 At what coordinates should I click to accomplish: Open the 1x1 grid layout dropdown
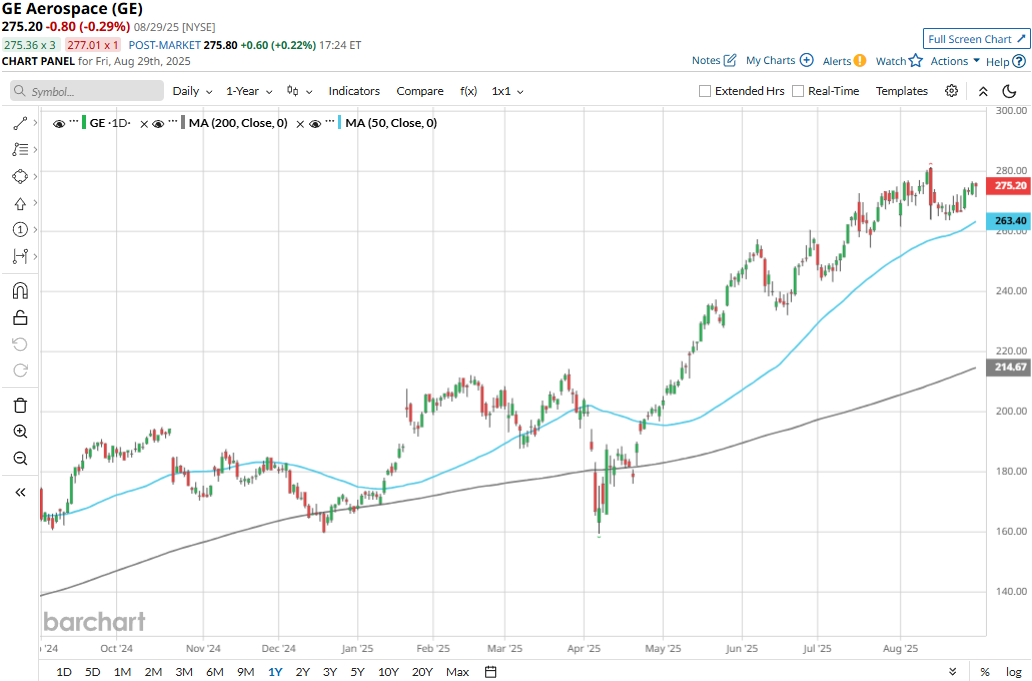point(507,91)
